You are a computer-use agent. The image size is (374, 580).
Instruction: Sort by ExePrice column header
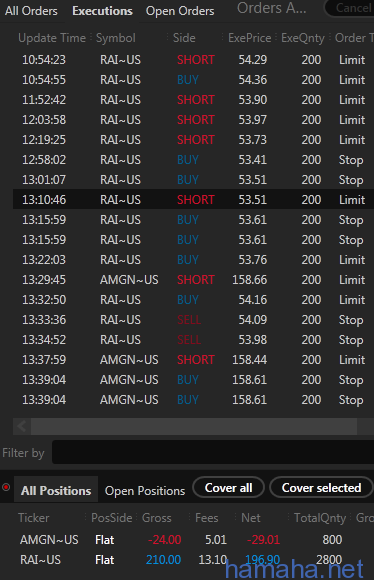249,38
